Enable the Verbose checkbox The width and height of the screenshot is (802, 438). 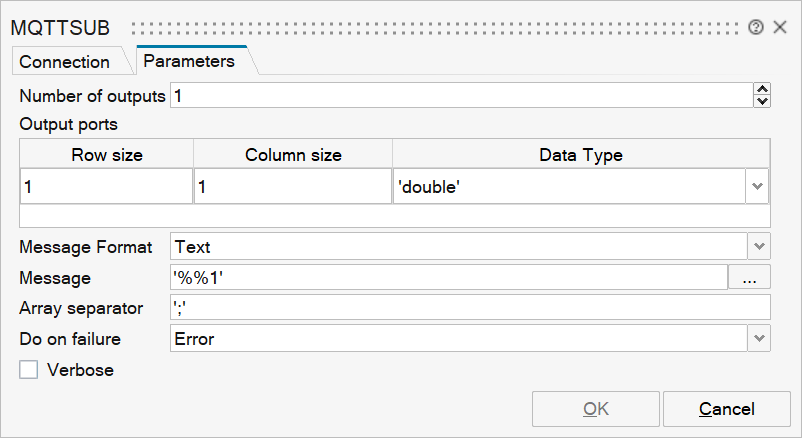click(x=29, y=370)
